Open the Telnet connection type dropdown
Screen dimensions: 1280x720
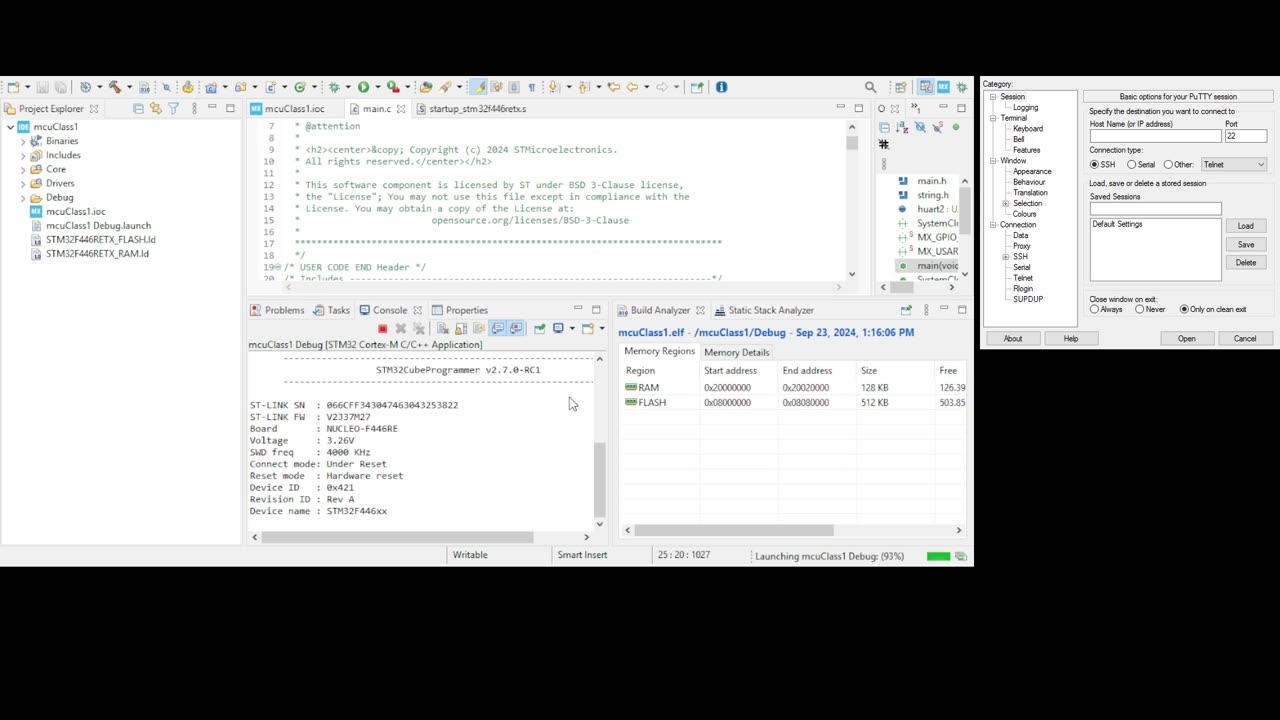coord(1234,165)
